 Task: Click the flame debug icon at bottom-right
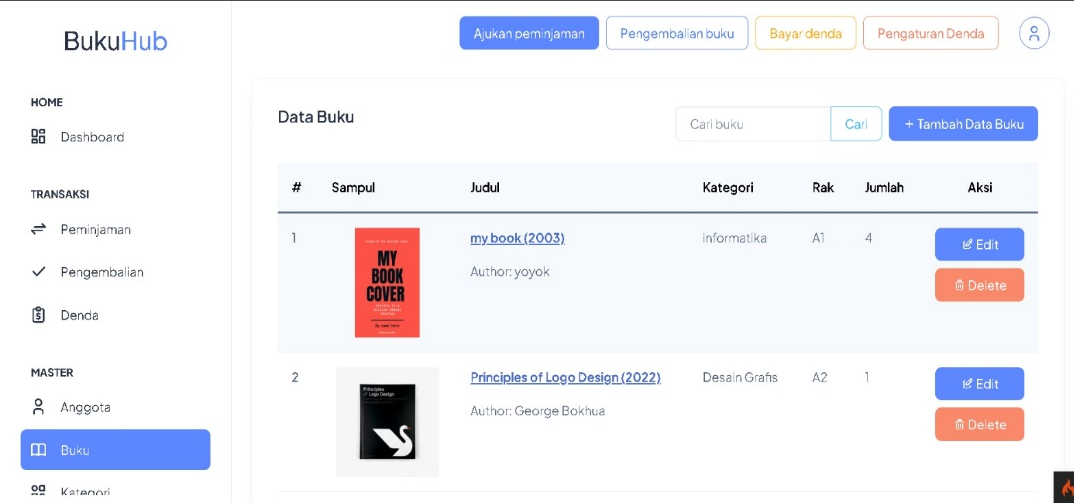[x=1064, y=488]
